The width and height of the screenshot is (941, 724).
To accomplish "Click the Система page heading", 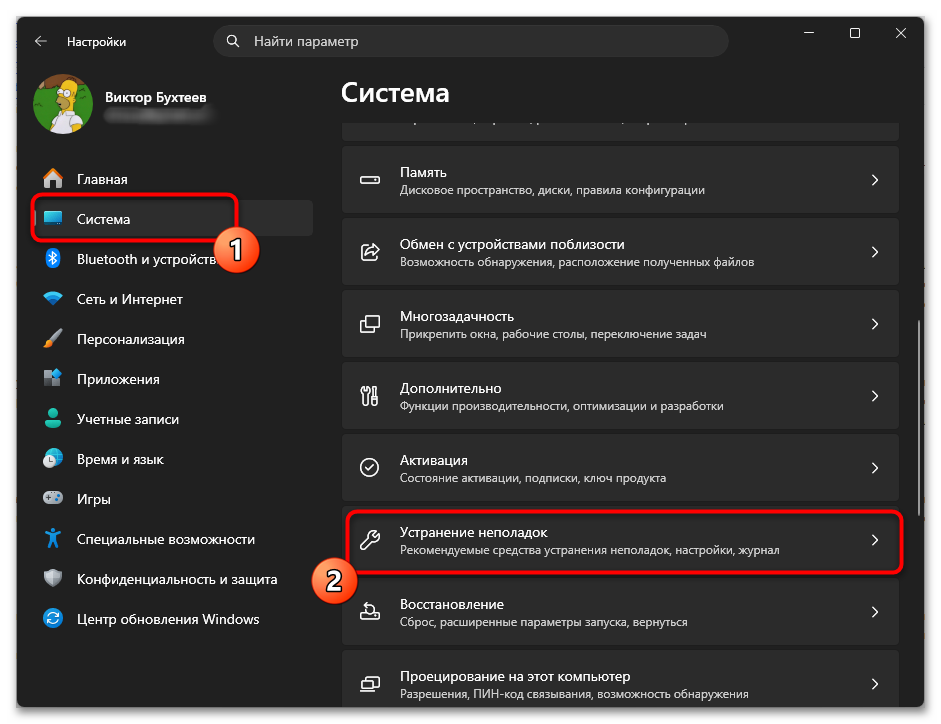I will [395, 93].
